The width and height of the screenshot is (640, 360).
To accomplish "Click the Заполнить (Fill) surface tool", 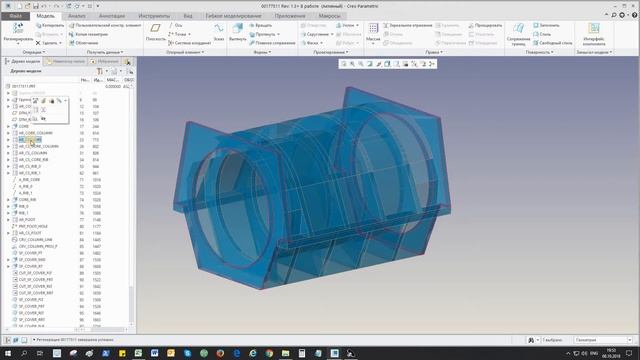I will click(x=546, y=25).
